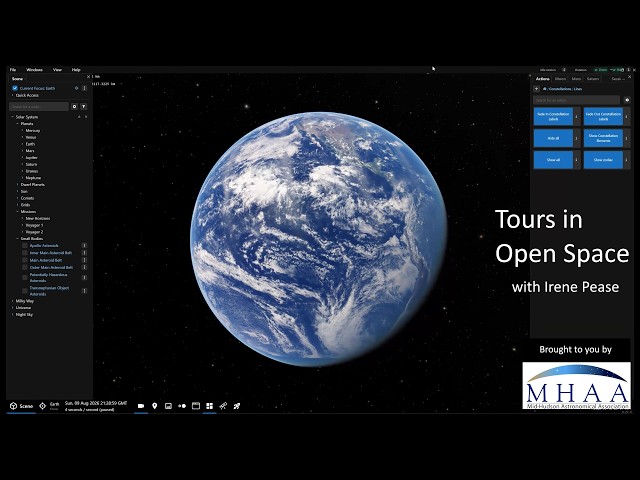Open the geo location pin panel

click(x=155, y=406)
